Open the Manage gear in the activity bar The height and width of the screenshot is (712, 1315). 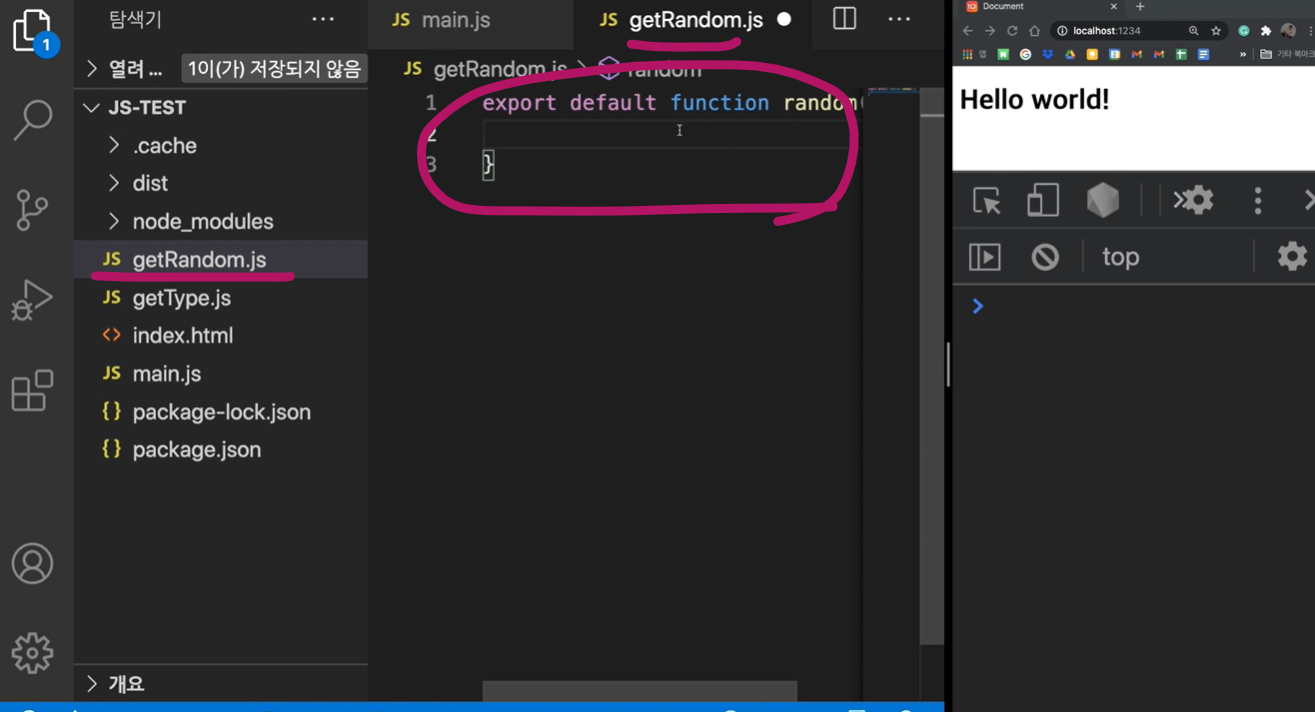(32, 652)
